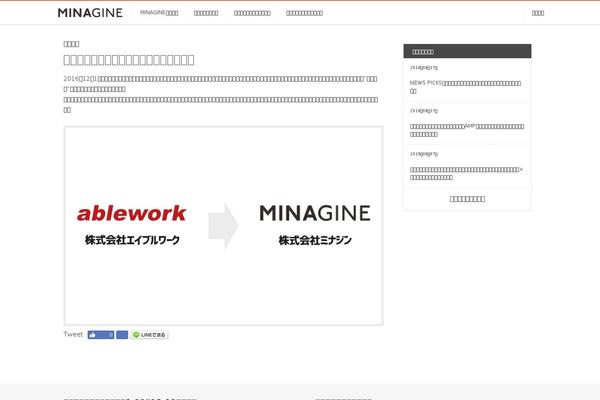Screen dimensions: 600x400
Task: Click the small blue Facebook share button
Action: pos(122,335)
